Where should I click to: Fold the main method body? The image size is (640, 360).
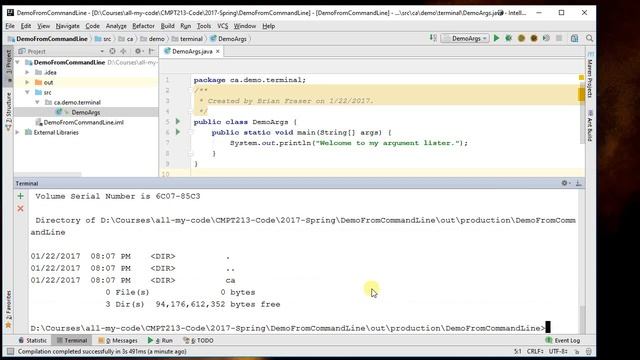click(190, 132)
